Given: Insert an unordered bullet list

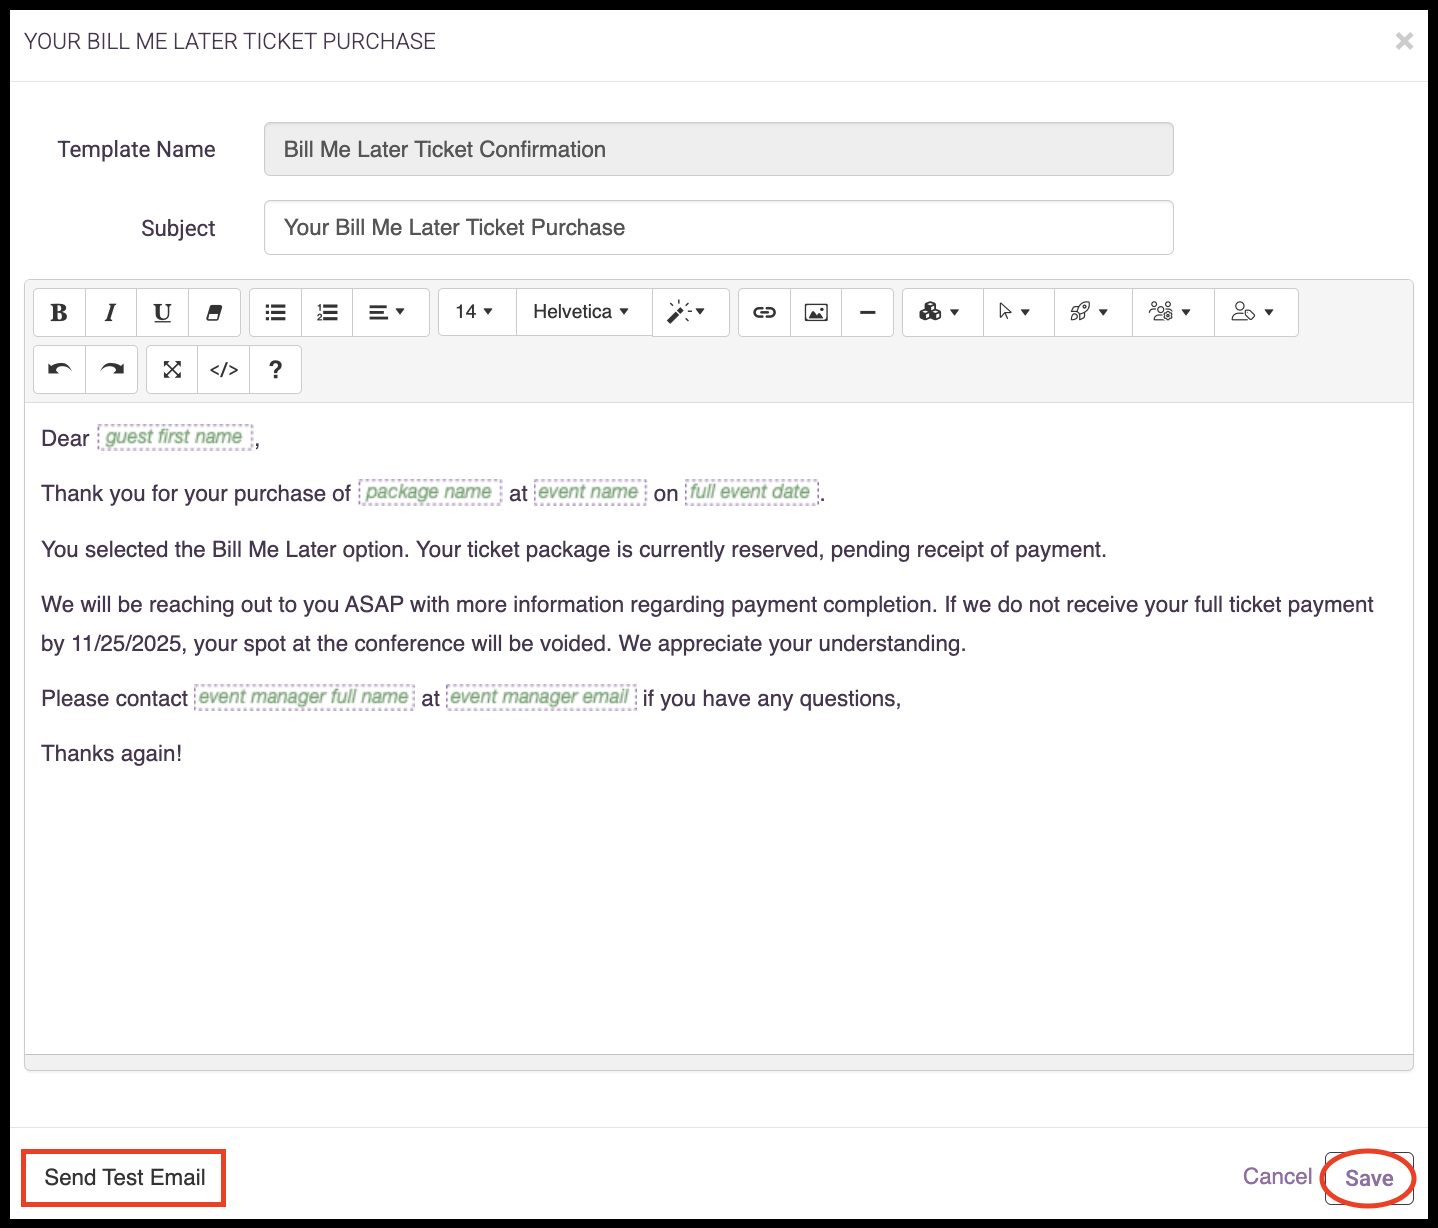Looking at the screenshot, I should tap(275, 313).
